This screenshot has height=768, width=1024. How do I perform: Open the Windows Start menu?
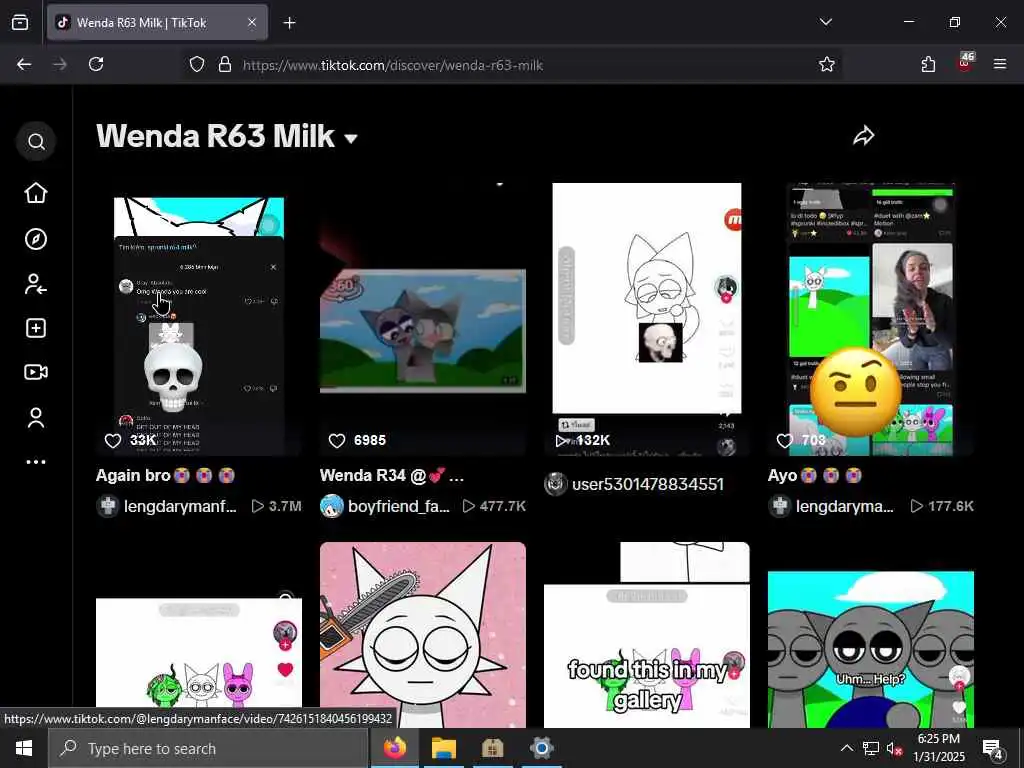click(x=24, y=748)
